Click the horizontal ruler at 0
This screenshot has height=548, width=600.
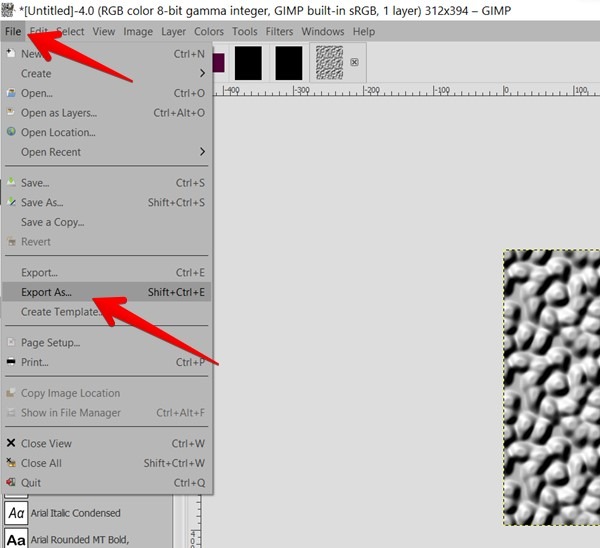click(x=506, y=90)
